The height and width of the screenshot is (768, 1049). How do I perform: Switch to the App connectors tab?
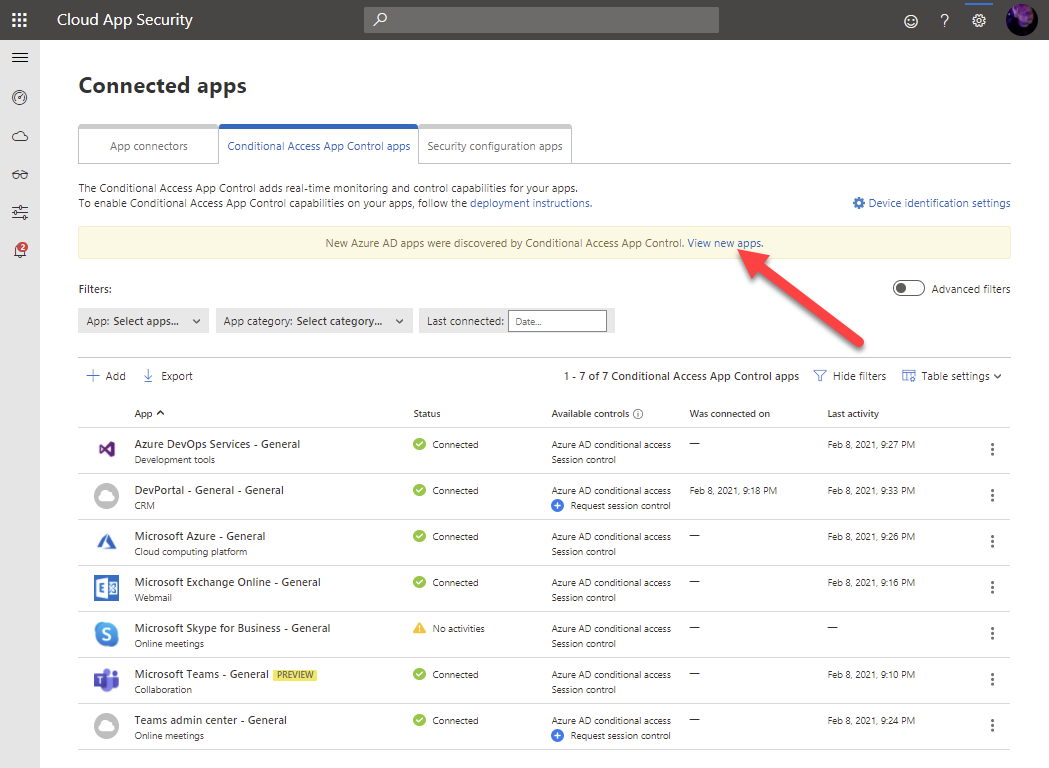[147, 145]
